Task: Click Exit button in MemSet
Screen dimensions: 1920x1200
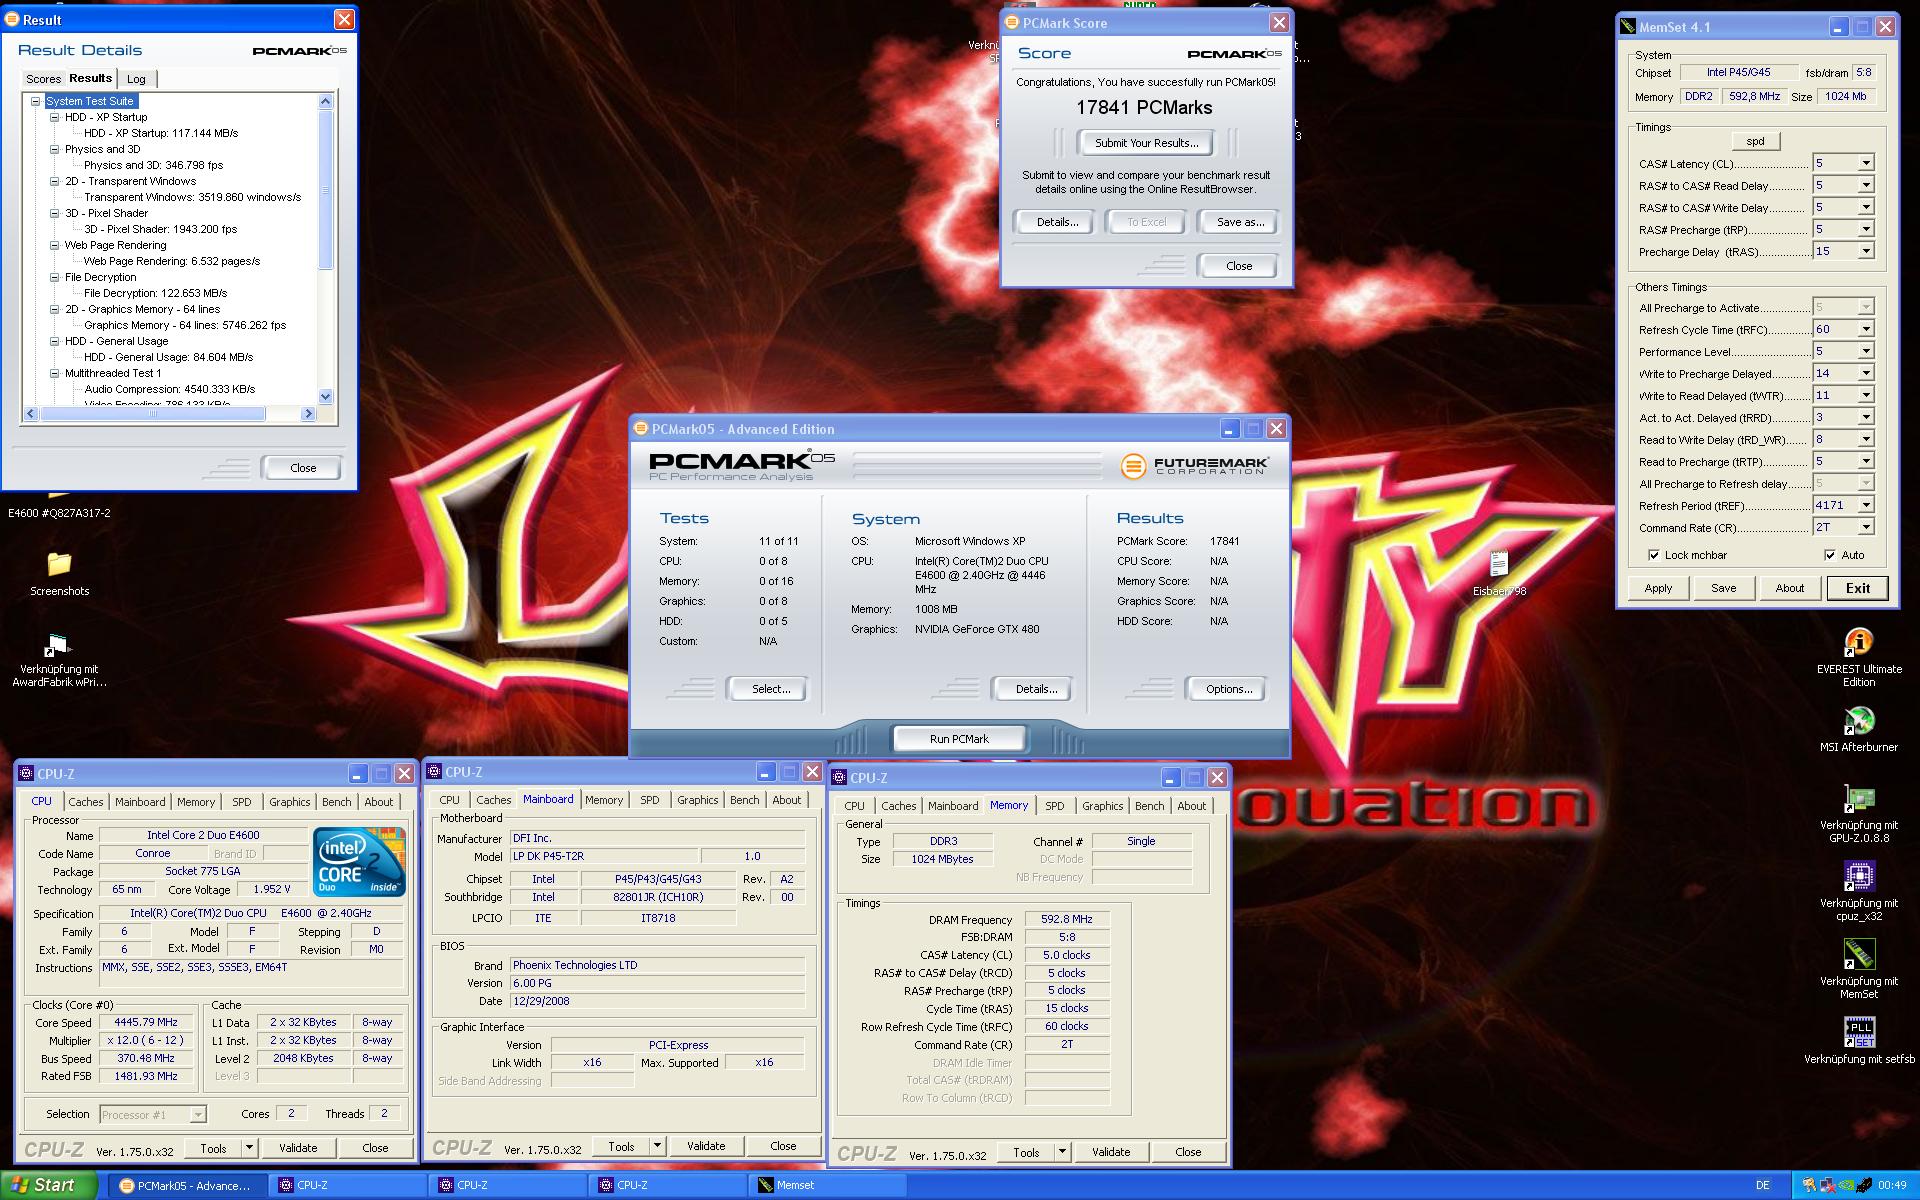Action: coord(1857,588)
